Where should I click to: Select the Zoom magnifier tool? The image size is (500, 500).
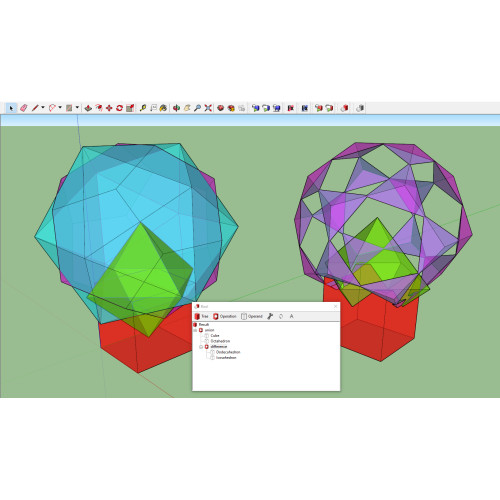click(x=197, y=108)
